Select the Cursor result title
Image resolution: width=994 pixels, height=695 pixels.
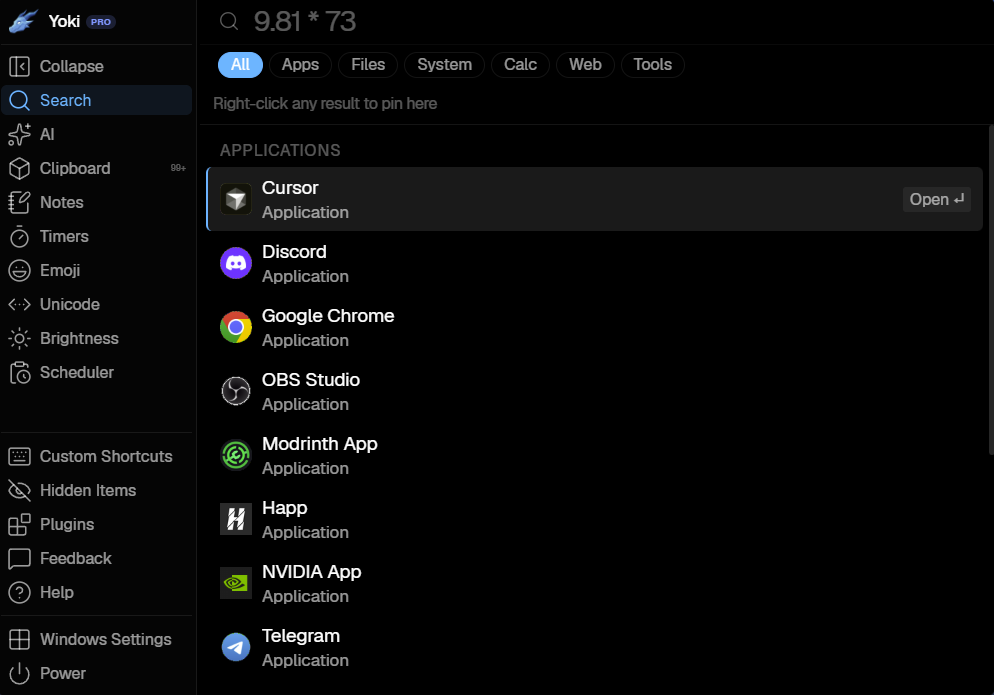click(290, 188)
